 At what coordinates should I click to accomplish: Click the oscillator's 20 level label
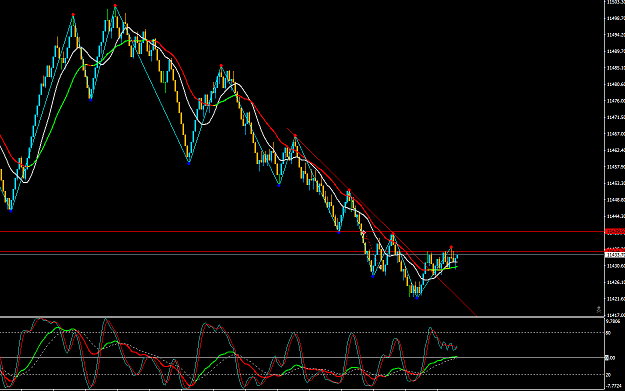(x=608, y=375)
